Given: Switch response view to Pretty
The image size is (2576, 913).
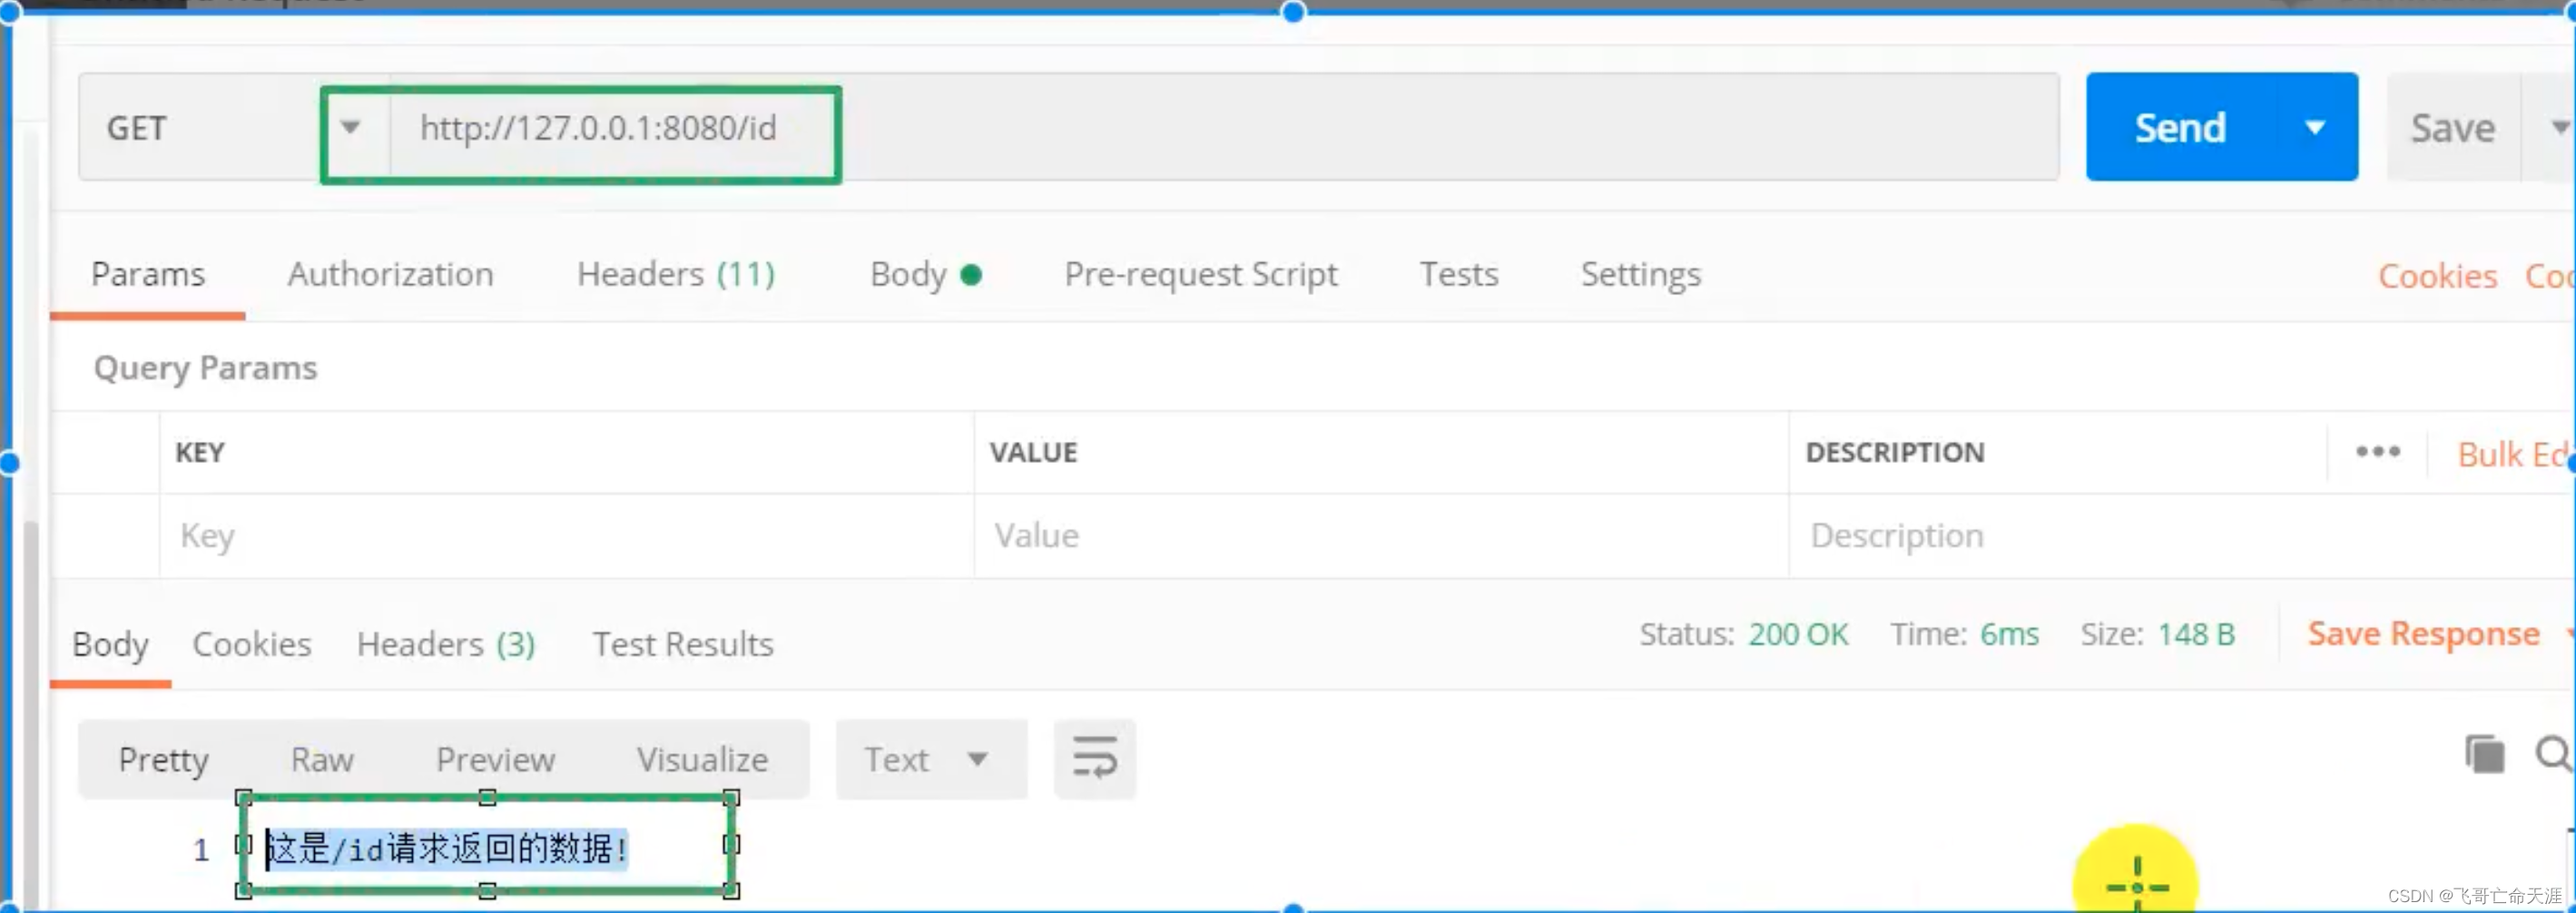Looking at the screenshot, I should pos(163,760).
